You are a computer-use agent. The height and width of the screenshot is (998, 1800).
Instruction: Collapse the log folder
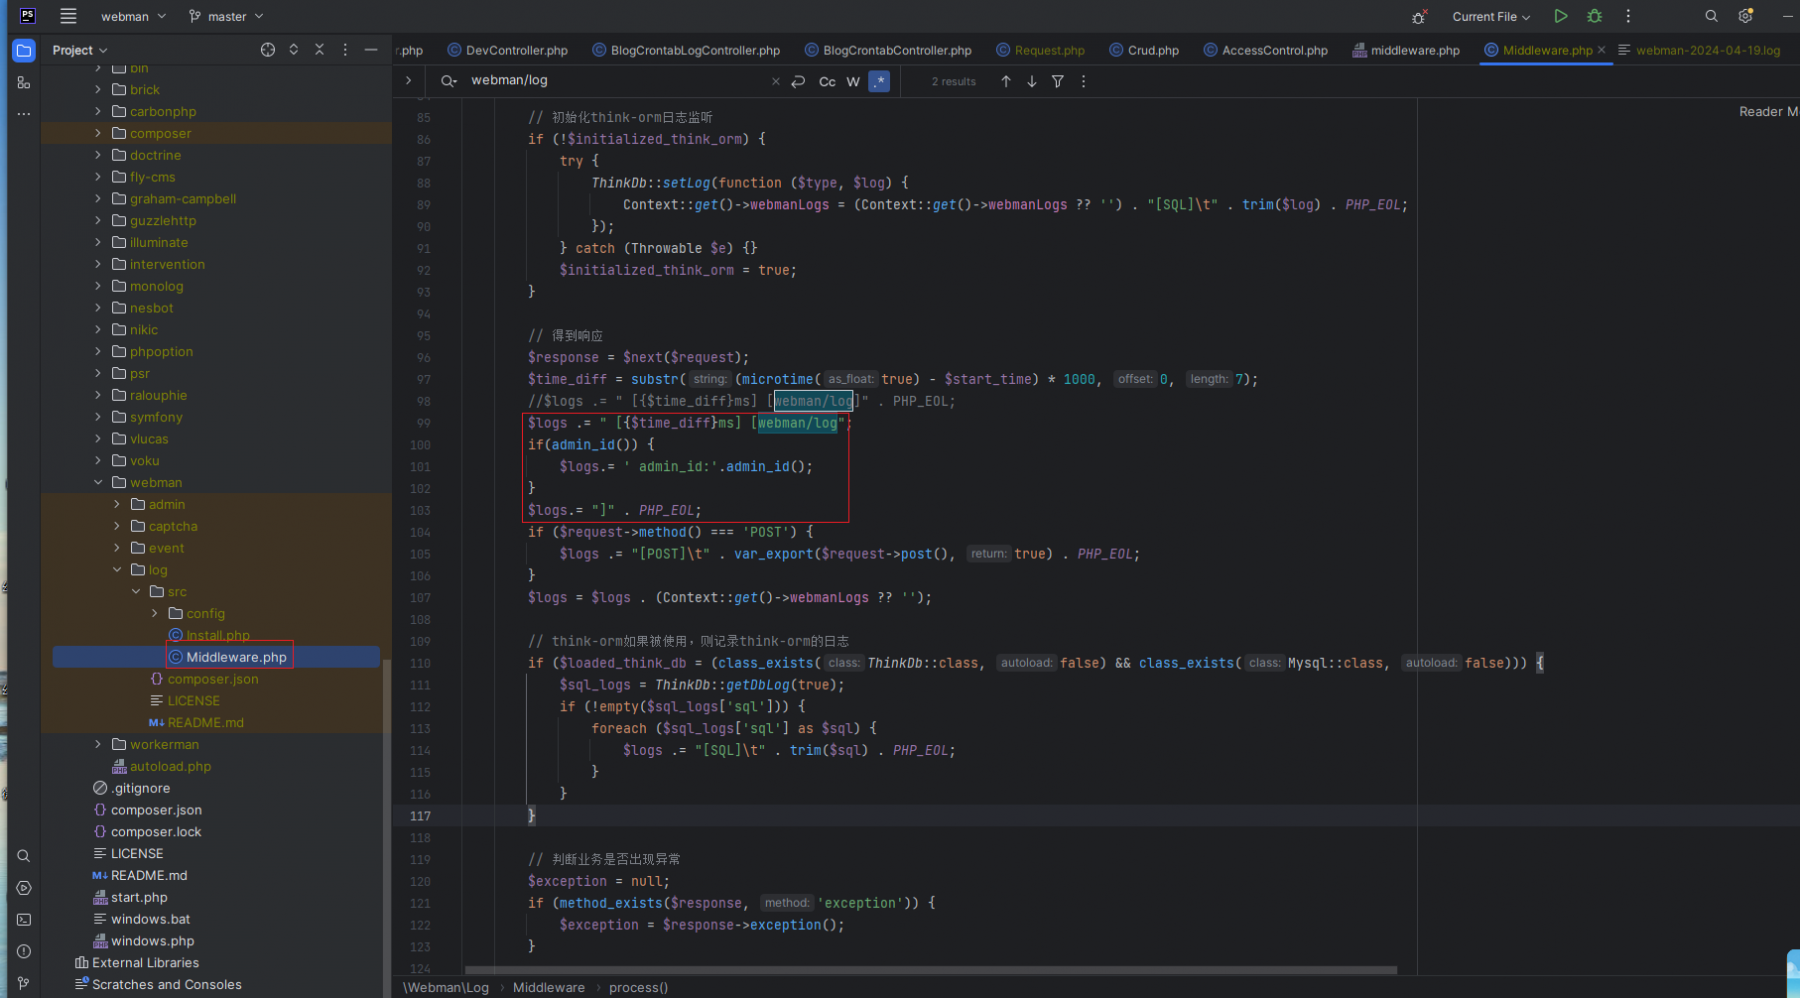[x=117, y=570]
